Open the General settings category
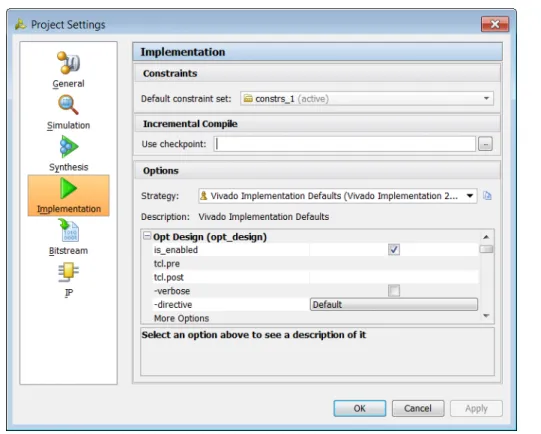The image size is (541, 434). (x=68, y=70)
